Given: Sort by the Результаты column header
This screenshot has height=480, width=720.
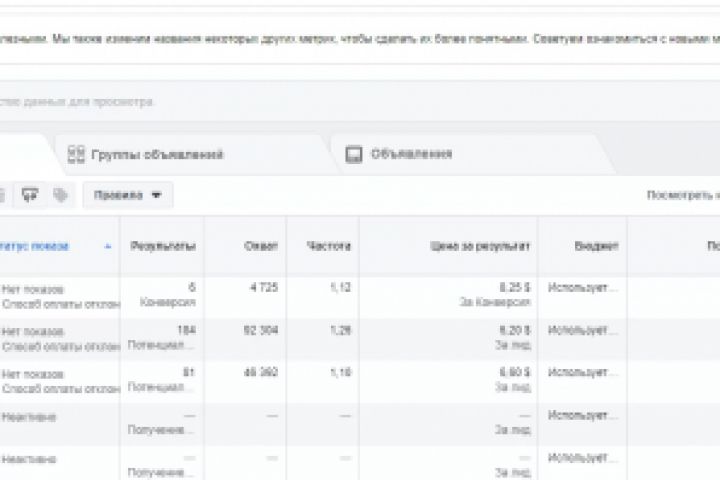Looking at the screenshot, I should pos(163,245).
